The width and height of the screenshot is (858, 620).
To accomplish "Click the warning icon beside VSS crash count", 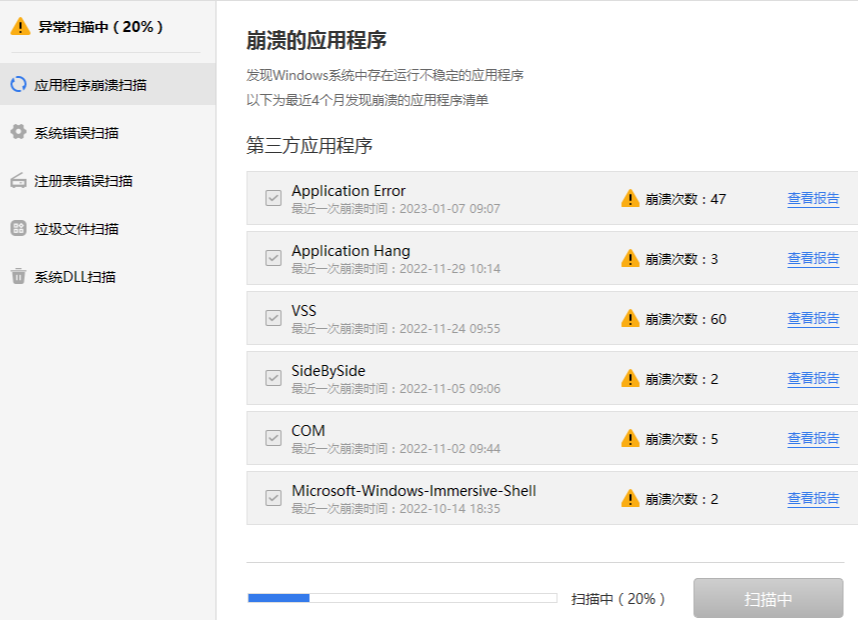I will (629, 318).
